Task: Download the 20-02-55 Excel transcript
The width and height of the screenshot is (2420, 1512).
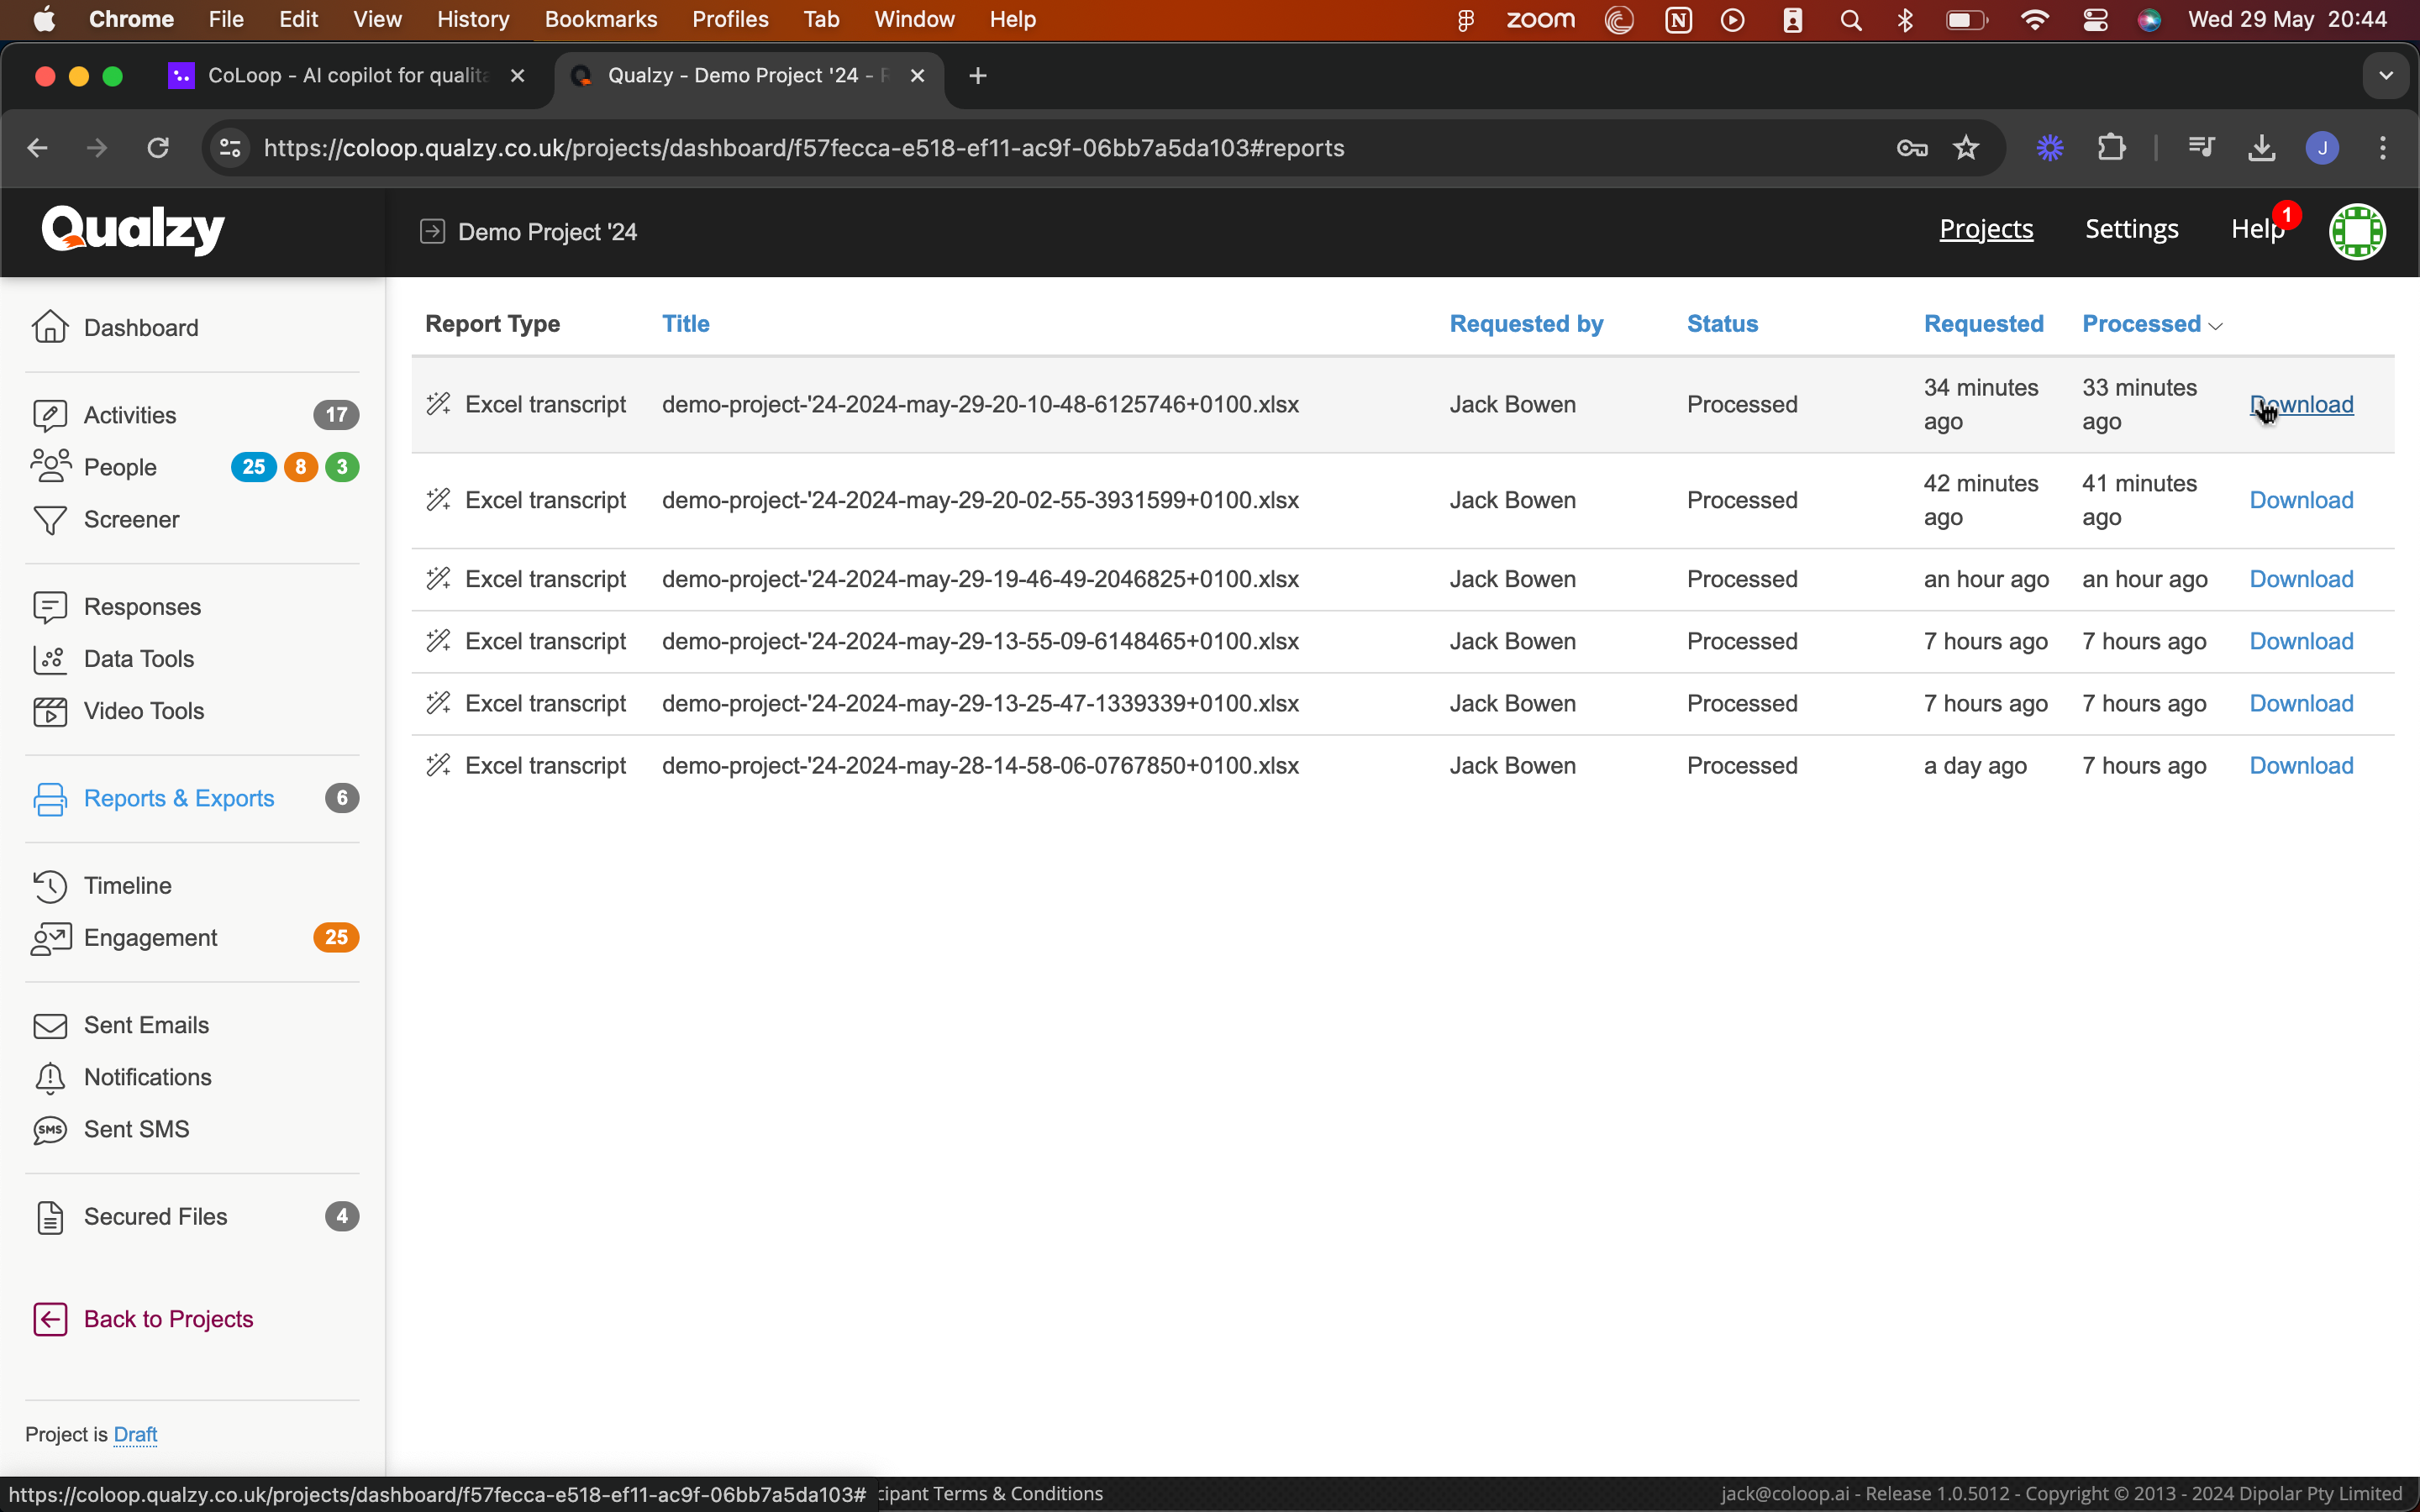Action: click(2300, 500)
